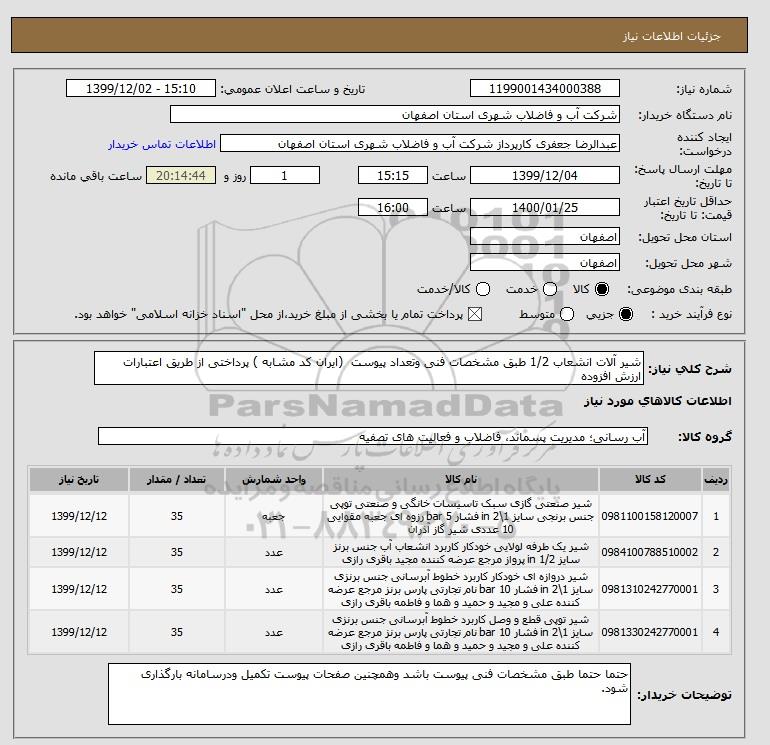
Task: Click the buyer organization name field
Action: 395,114
